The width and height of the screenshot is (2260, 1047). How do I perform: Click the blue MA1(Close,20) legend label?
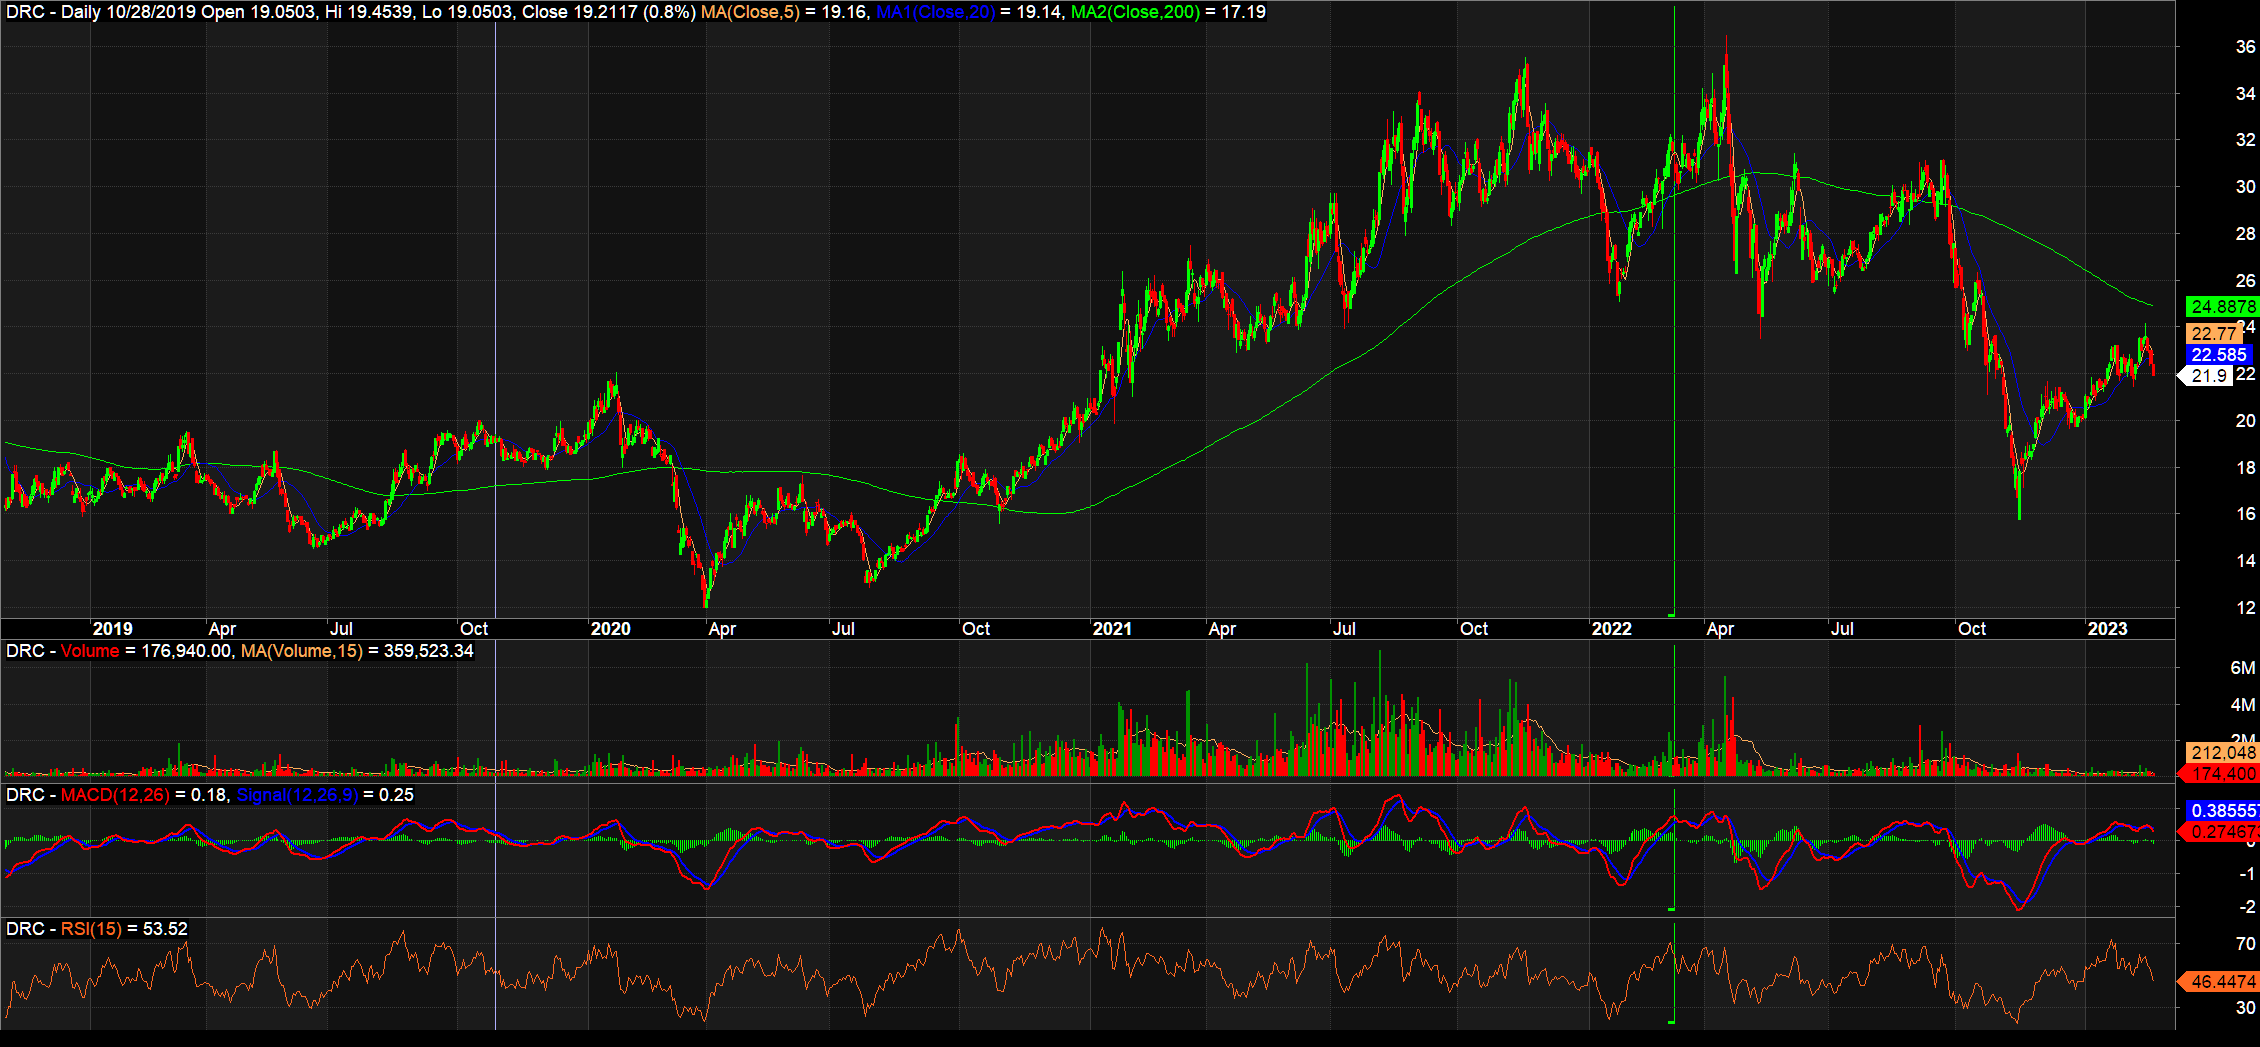click(x=935, y=12)
